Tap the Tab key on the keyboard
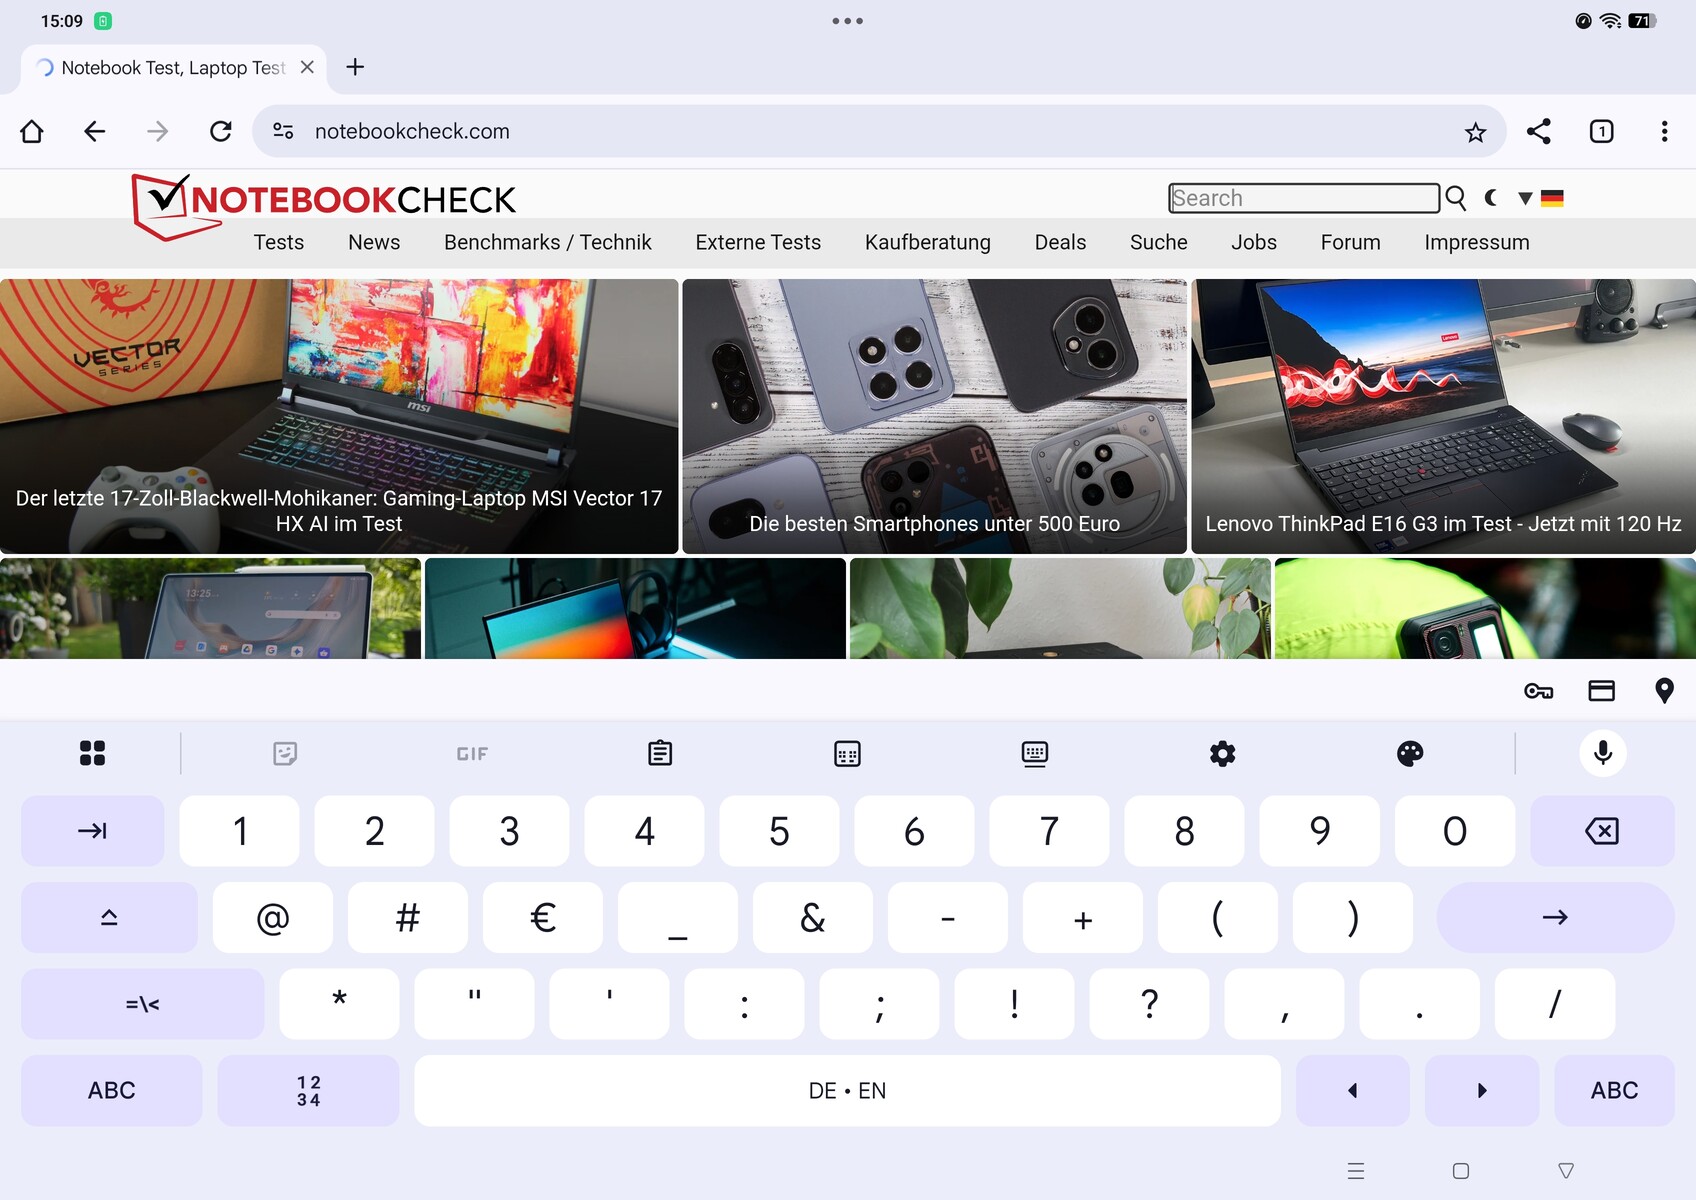1696x1200 pixels. click(92, 831)
